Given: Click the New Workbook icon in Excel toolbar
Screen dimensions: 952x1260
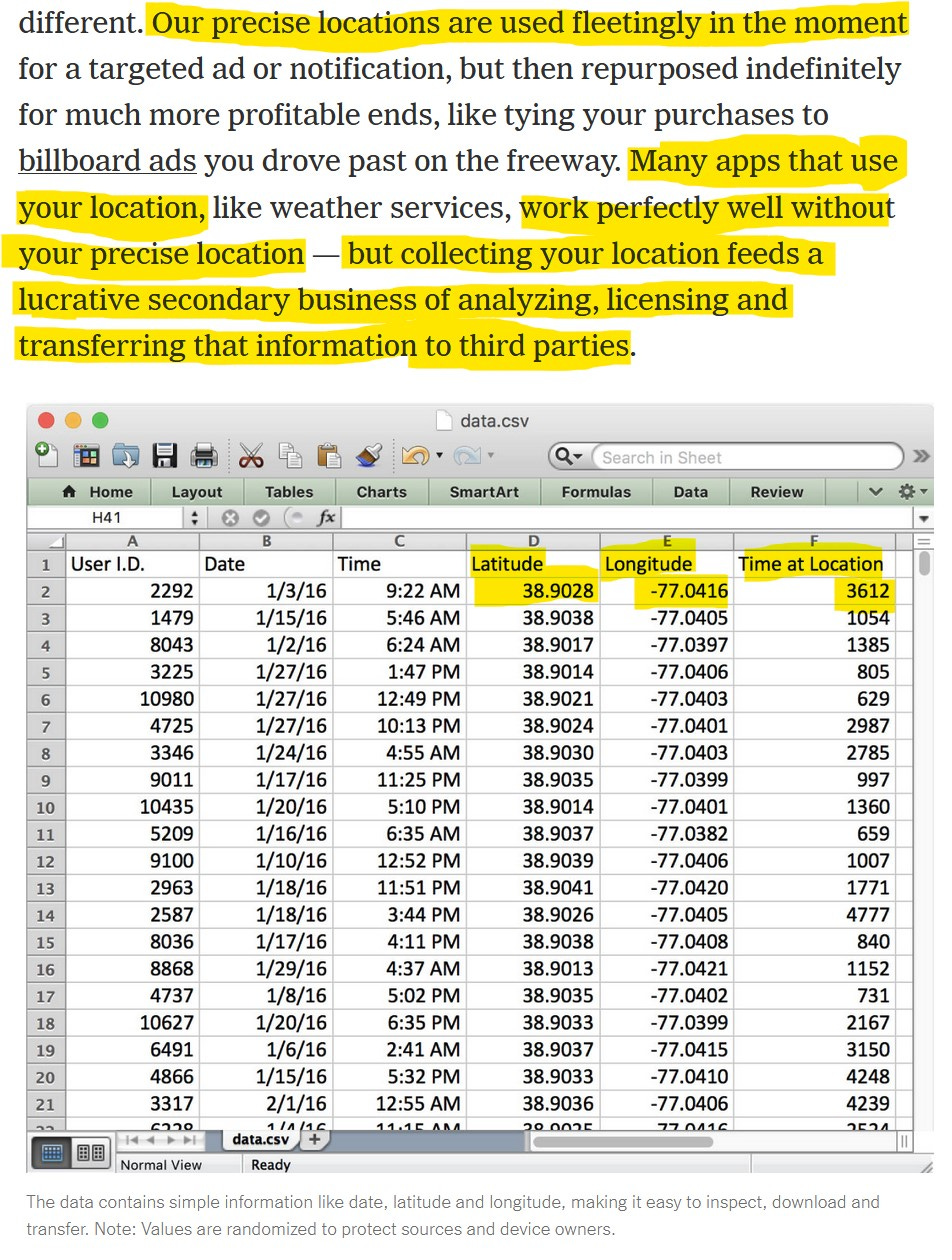Looking at the screenshot, I should [x=47, y=455].
